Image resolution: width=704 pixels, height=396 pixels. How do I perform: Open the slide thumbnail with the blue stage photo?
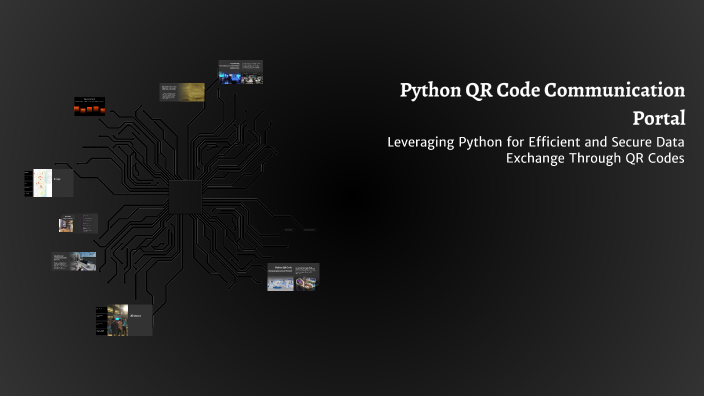(x=241, y=72)
